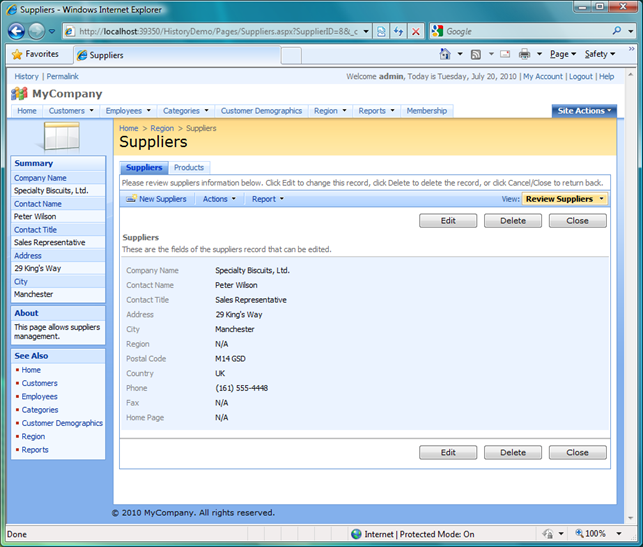Click the Region breadcrumb link
This screenshot has width=643, height=547.
pos(162,128)
